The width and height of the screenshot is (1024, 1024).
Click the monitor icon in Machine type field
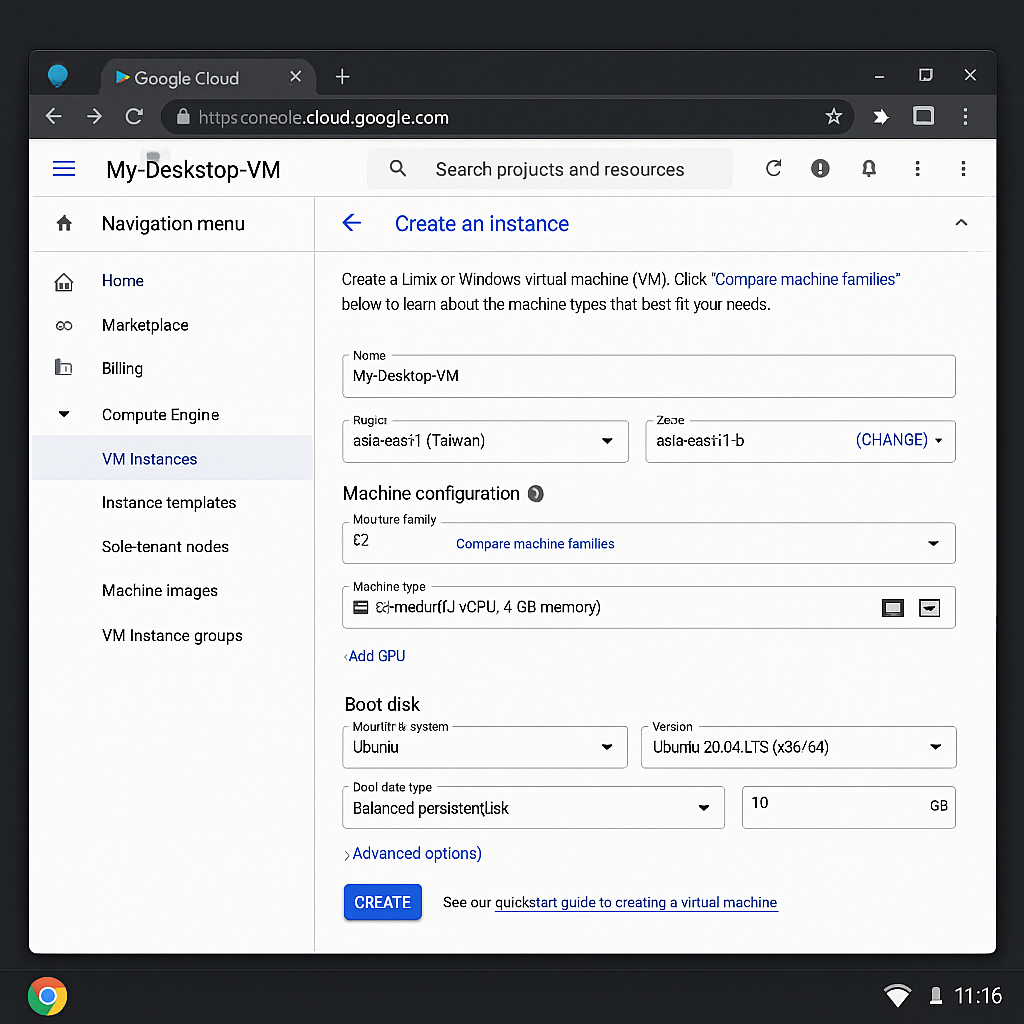[x=893, y=608]
